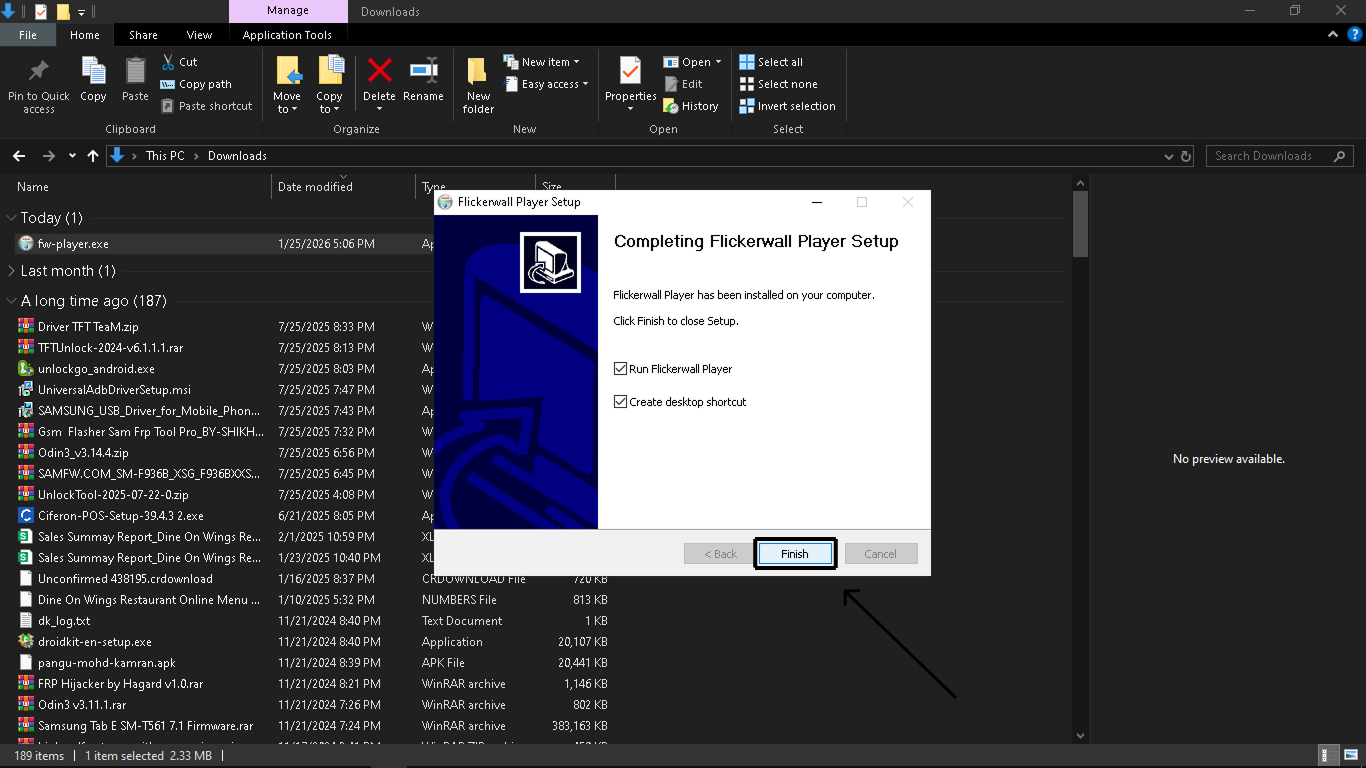Screen dimensions: 1366x768
Task: Switch to the View ribbon tab
Action: coord(200,35)
